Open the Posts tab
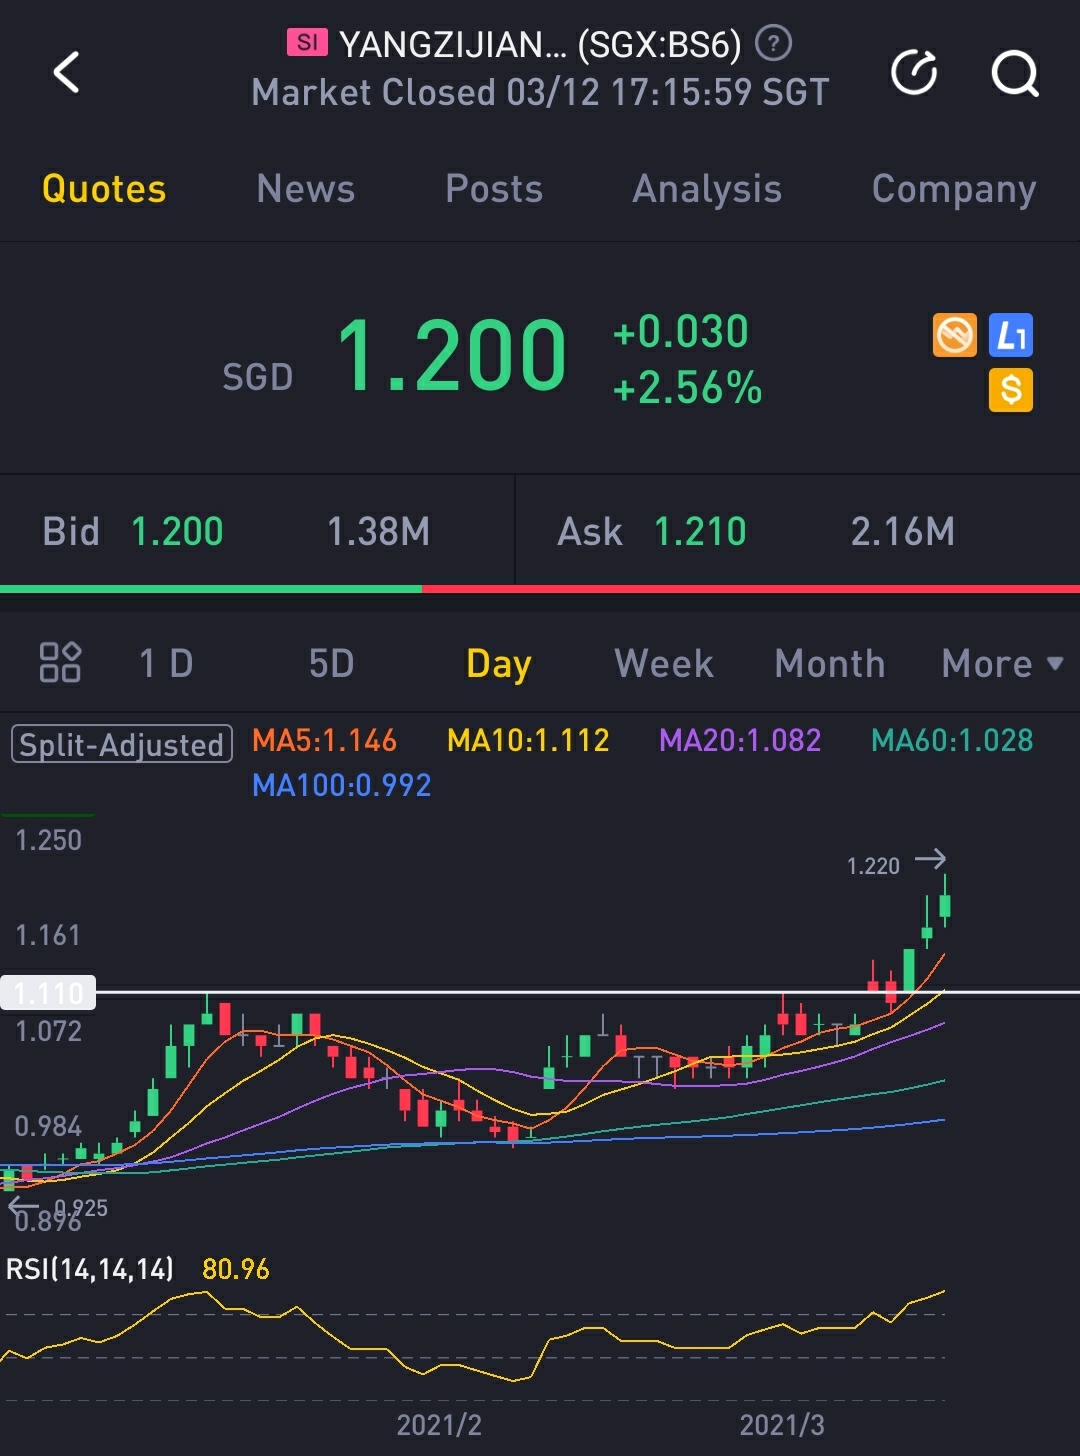The image size is (1080, 1456). tap(494, 189)
